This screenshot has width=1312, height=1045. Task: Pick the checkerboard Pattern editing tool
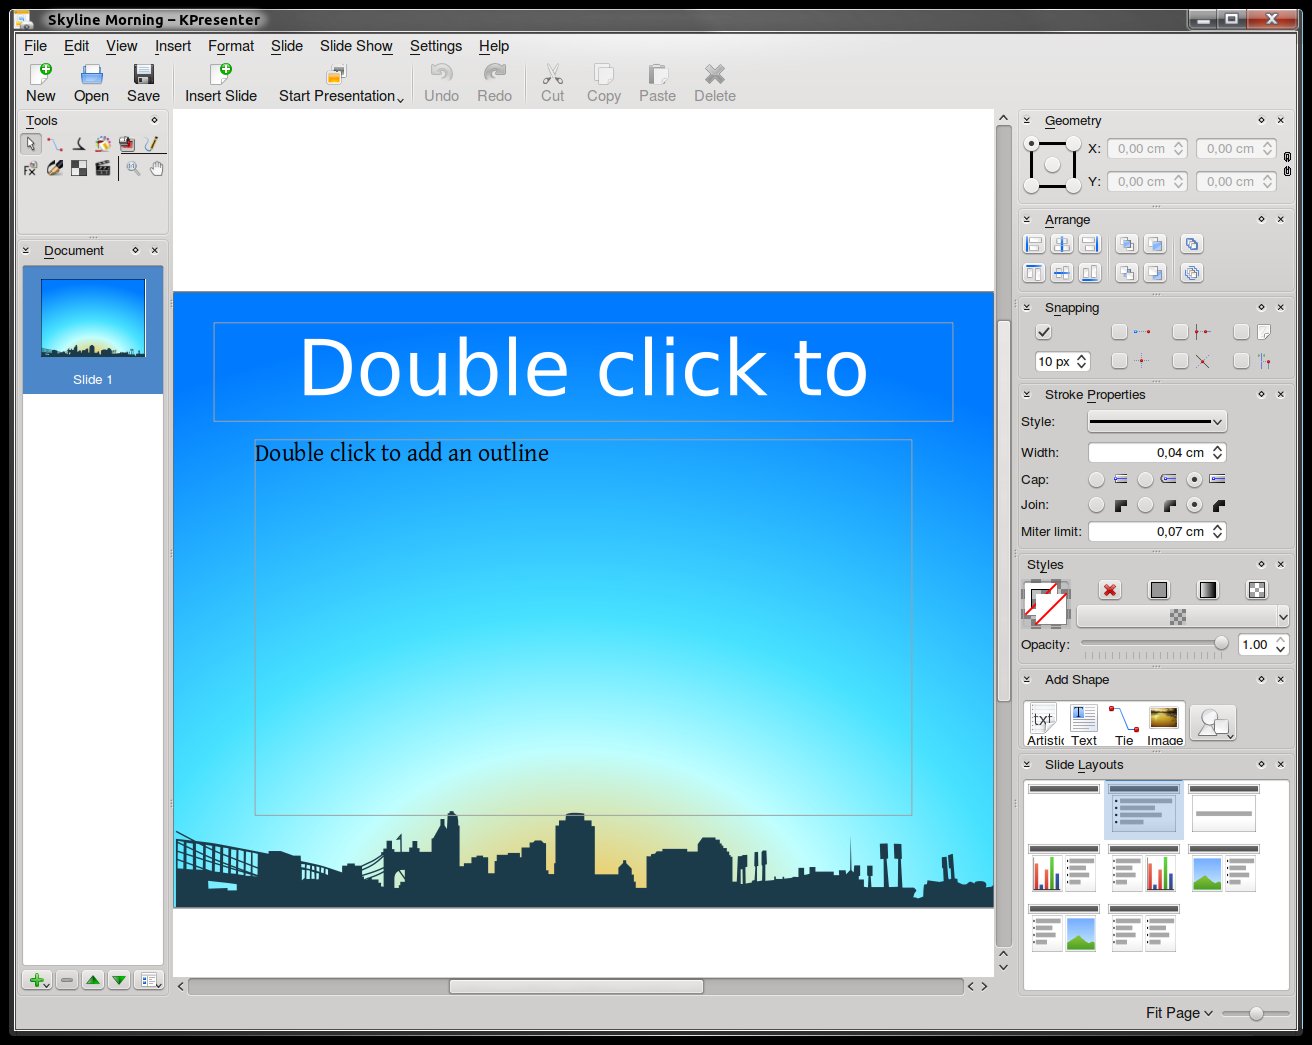[79, 169]
